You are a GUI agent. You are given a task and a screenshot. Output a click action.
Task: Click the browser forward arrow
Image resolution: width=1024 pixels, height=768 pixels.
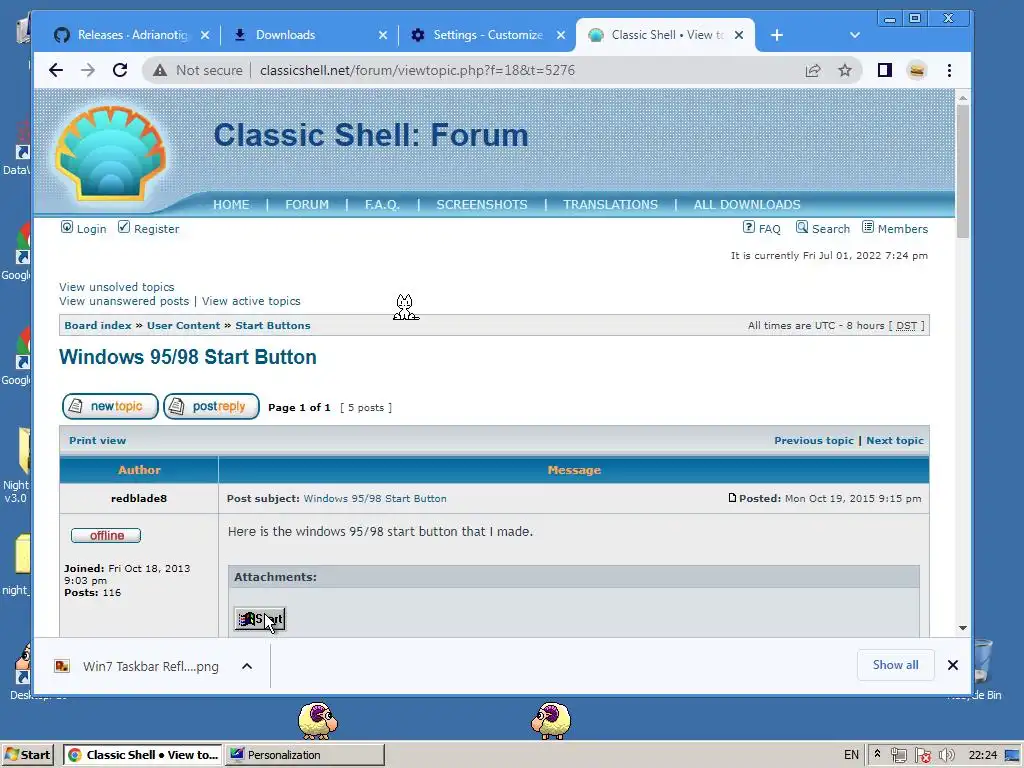[x=88, y=71]
